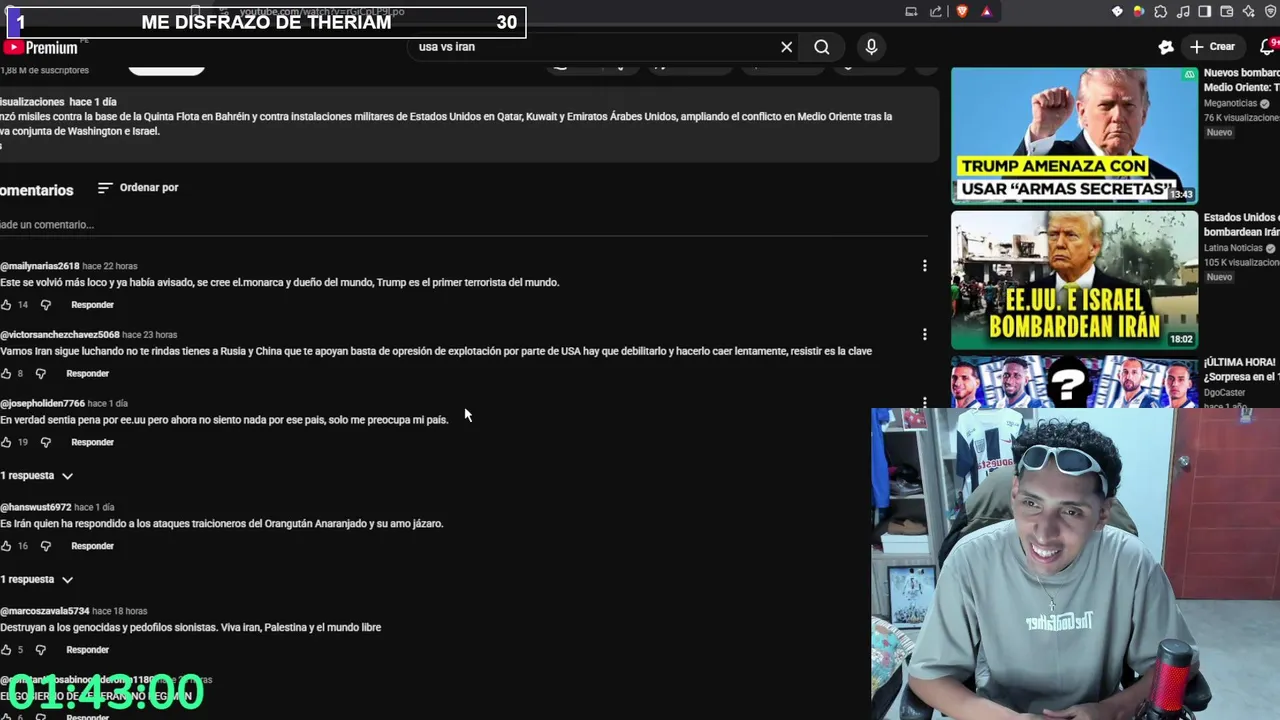
Task: Click 'hace 23 horas' comment timestamp
Action: 150,335
